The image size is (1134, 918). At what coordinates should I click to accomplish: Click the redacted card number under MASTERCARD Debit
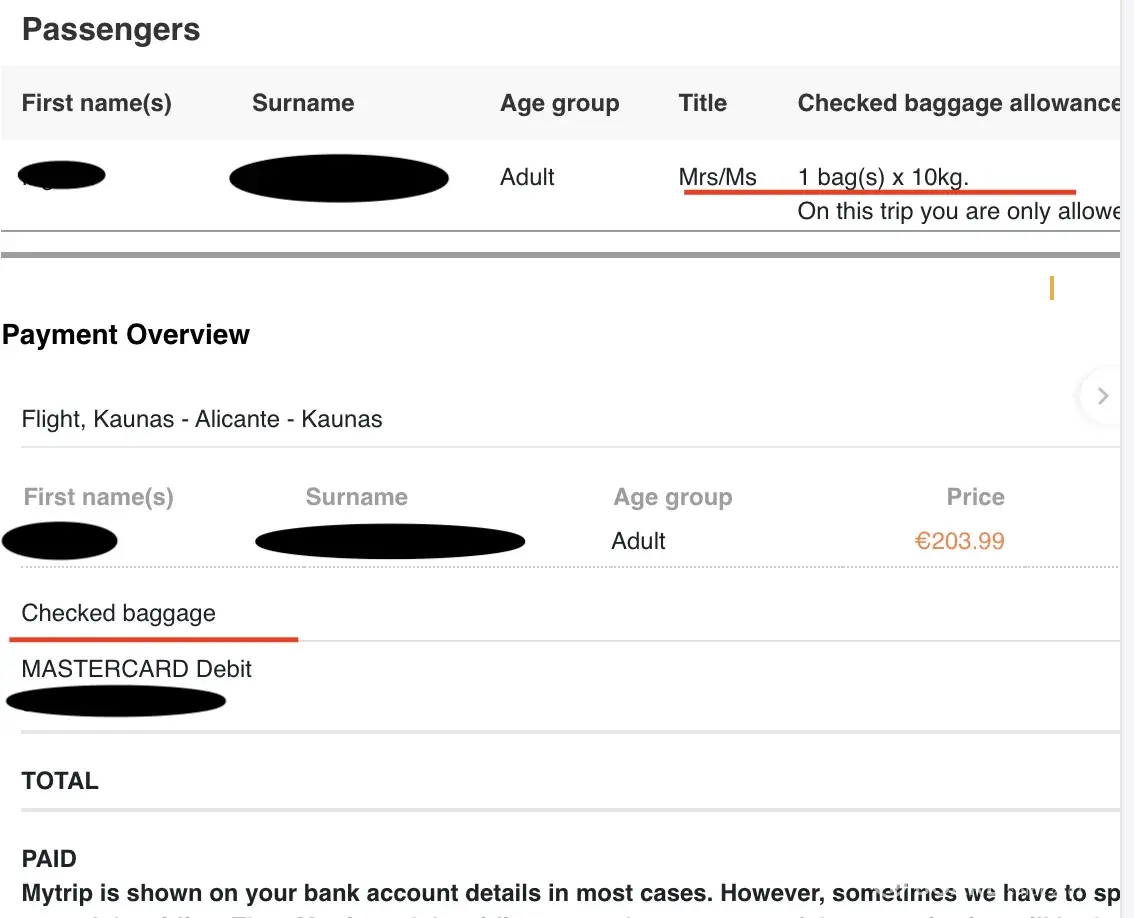116,701
